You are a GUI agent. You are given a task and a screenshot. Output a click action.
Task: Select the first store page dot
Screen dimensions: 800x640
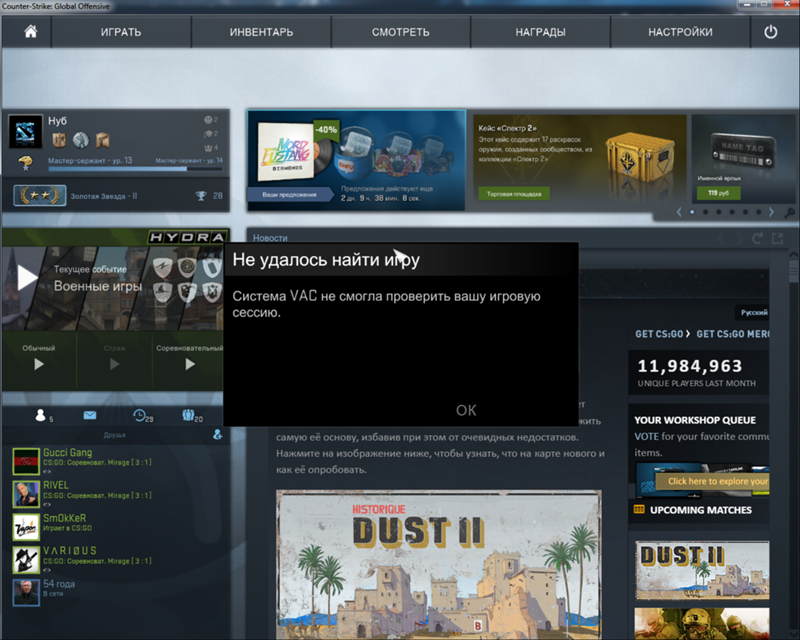pos(692,212)
